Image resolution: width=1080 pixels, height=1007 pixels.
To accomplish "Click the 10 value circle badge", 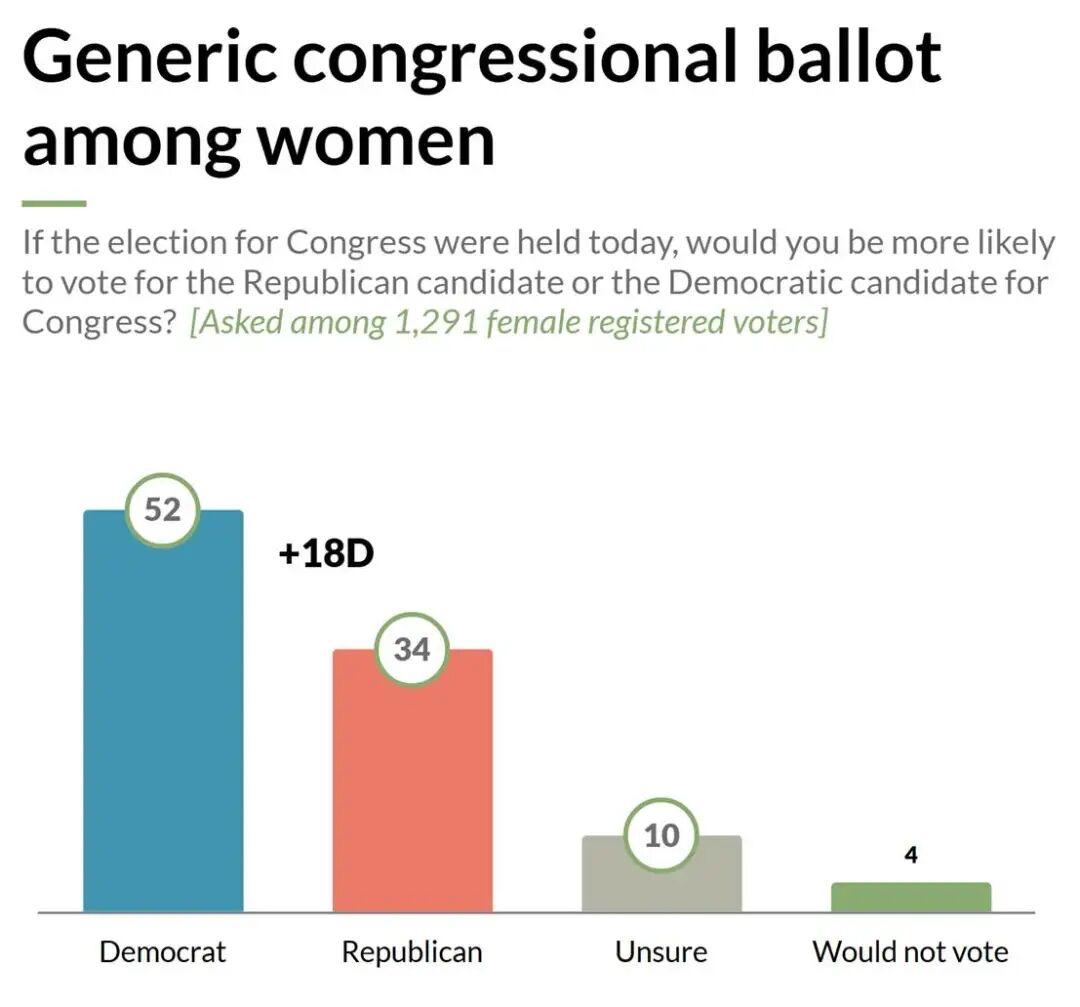I will pyautogui.click(x=661, y=835).
